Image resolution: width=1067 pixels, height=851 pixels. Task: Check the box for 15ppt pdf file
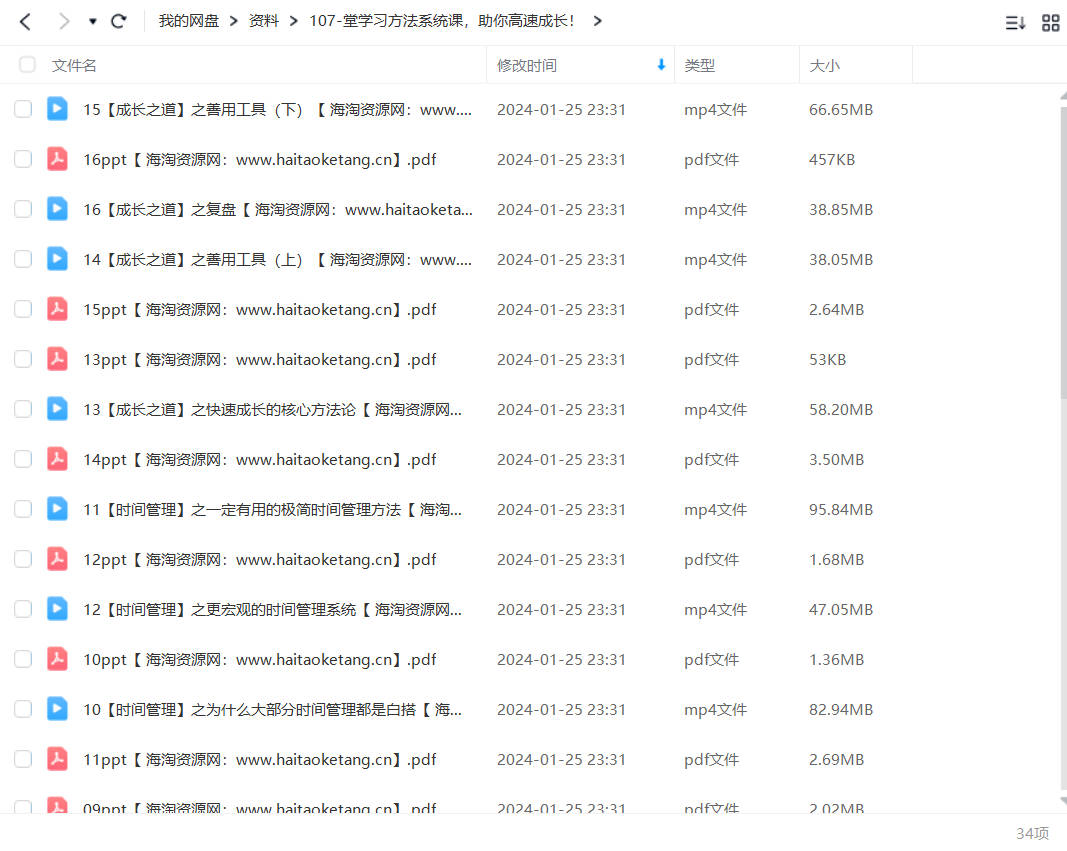tap(23, 309)
